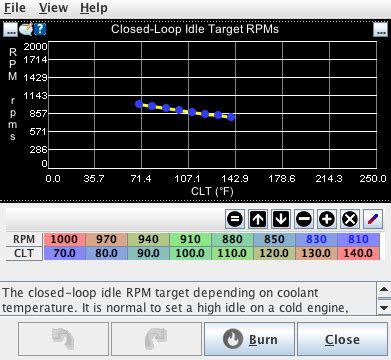Select the RPM cell 880
This screenshot has width=391, height=360.
(x=232, y=239)
